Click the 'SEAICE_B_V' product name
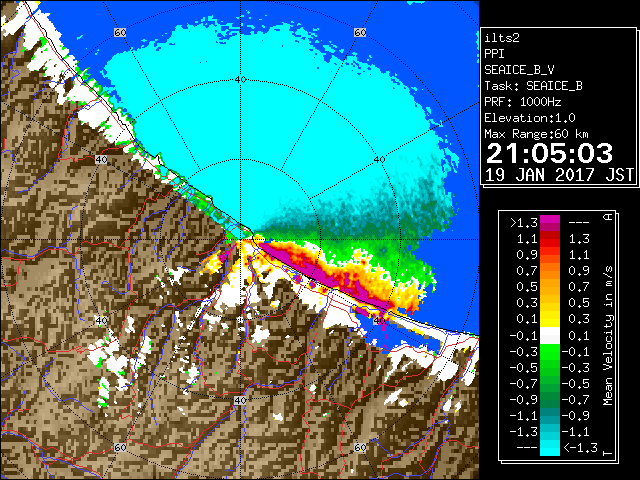The image size is (640, 480). 519,70
